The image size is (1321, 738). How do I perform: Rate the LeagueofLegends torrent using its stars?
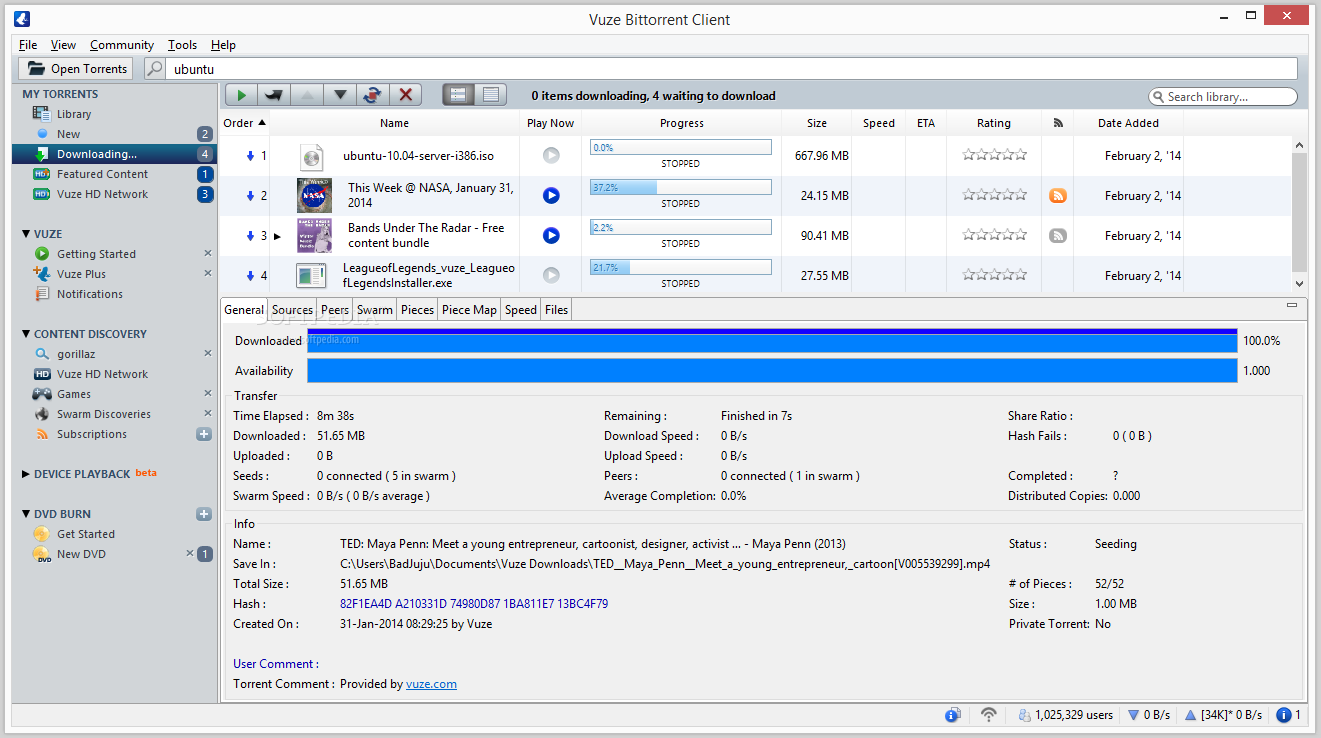(x=994, y=274)
